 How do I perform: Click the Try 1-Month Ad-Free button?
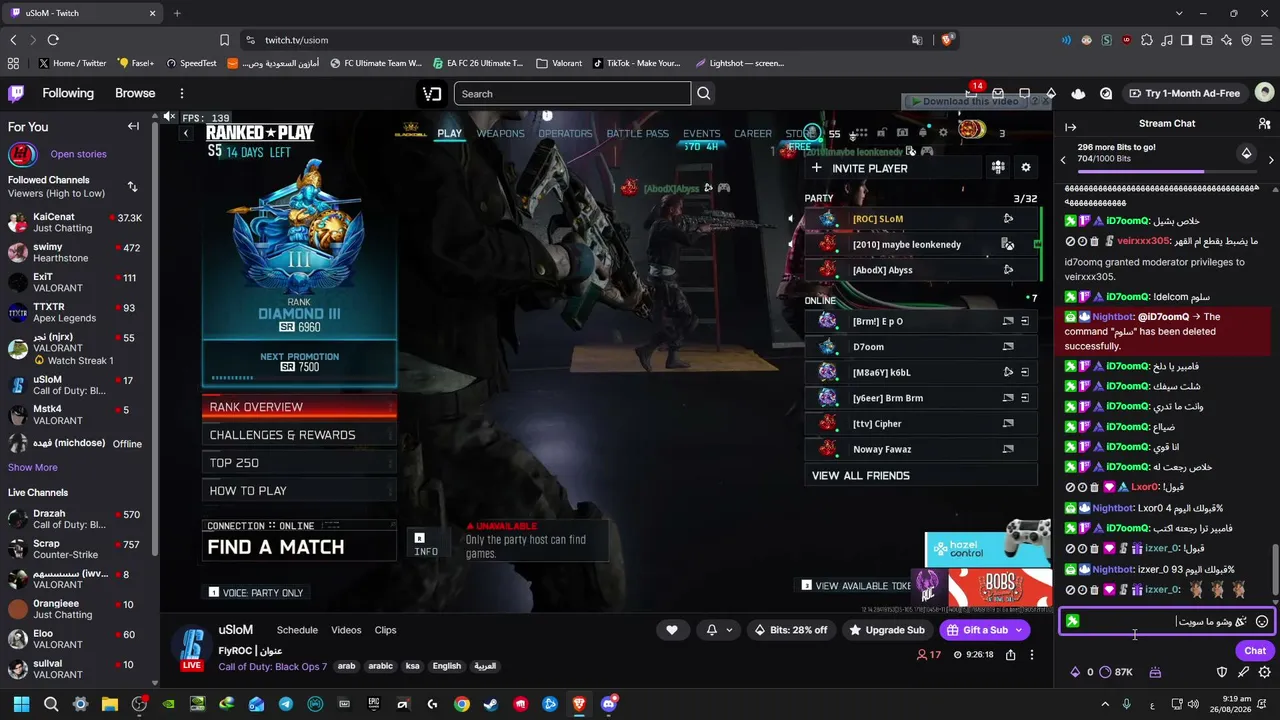1184,93
